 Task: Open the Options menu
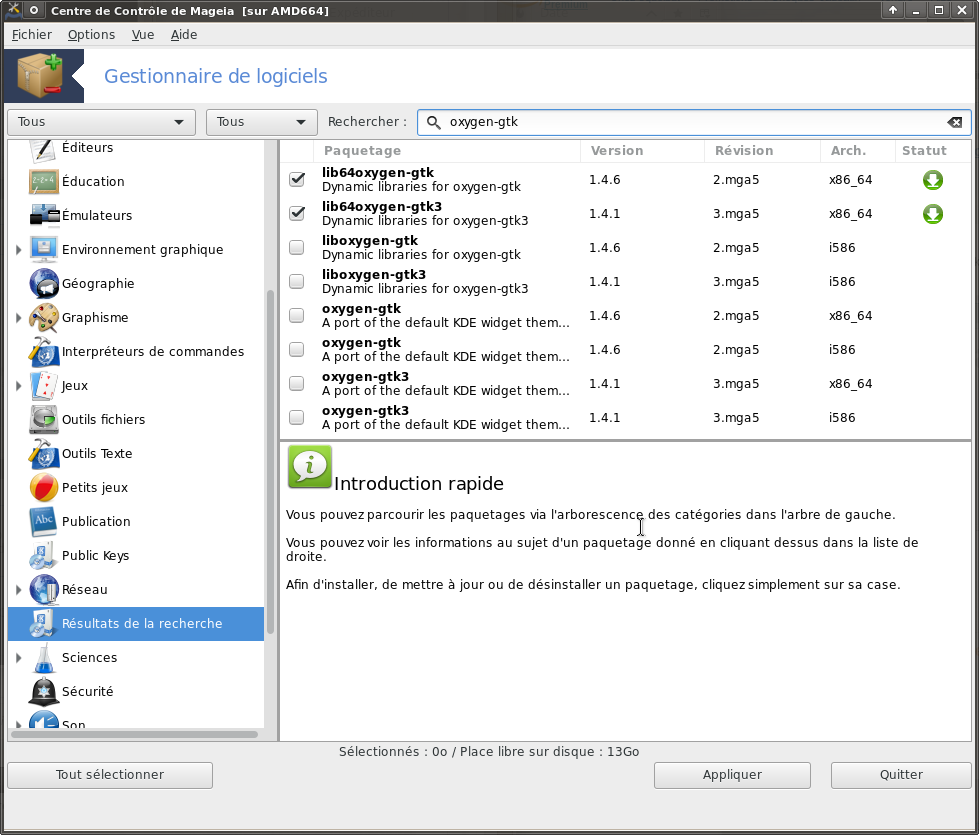click(x=91, y=35)
